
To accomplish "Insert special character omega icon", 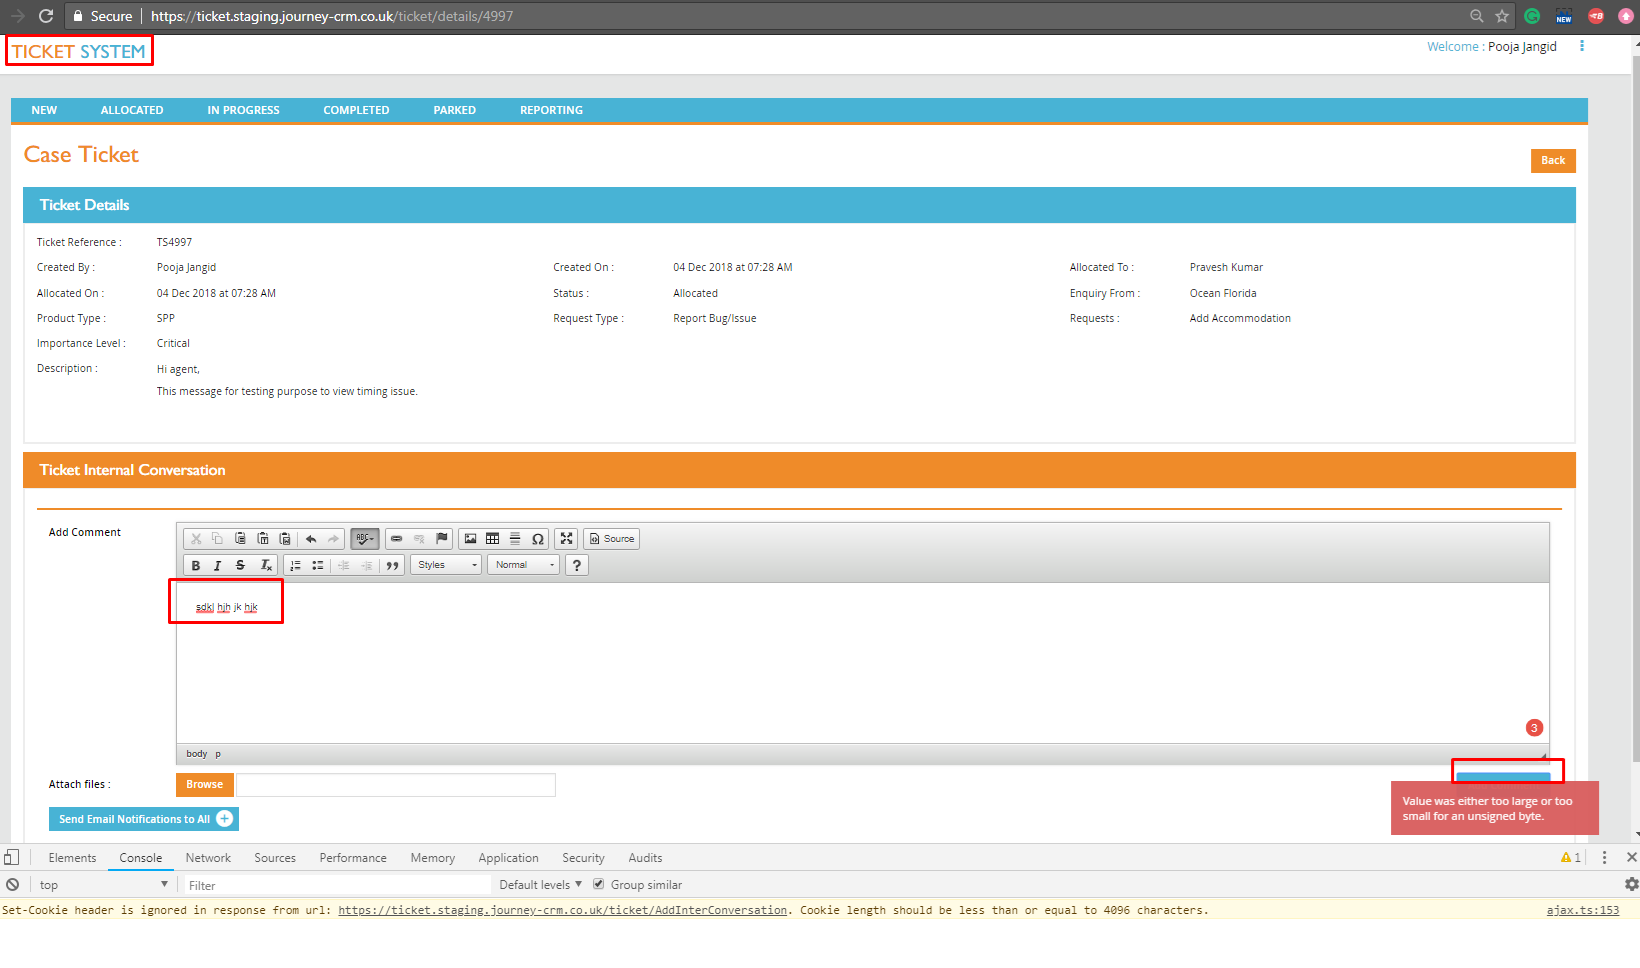I will [x=538, y=539].
